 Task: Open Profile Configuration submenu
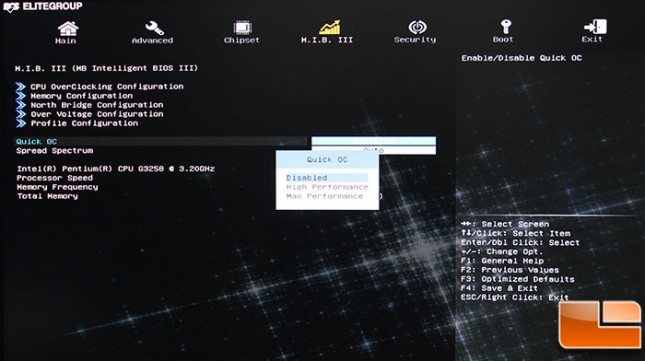pyautogui.click(x=84, y=123)
